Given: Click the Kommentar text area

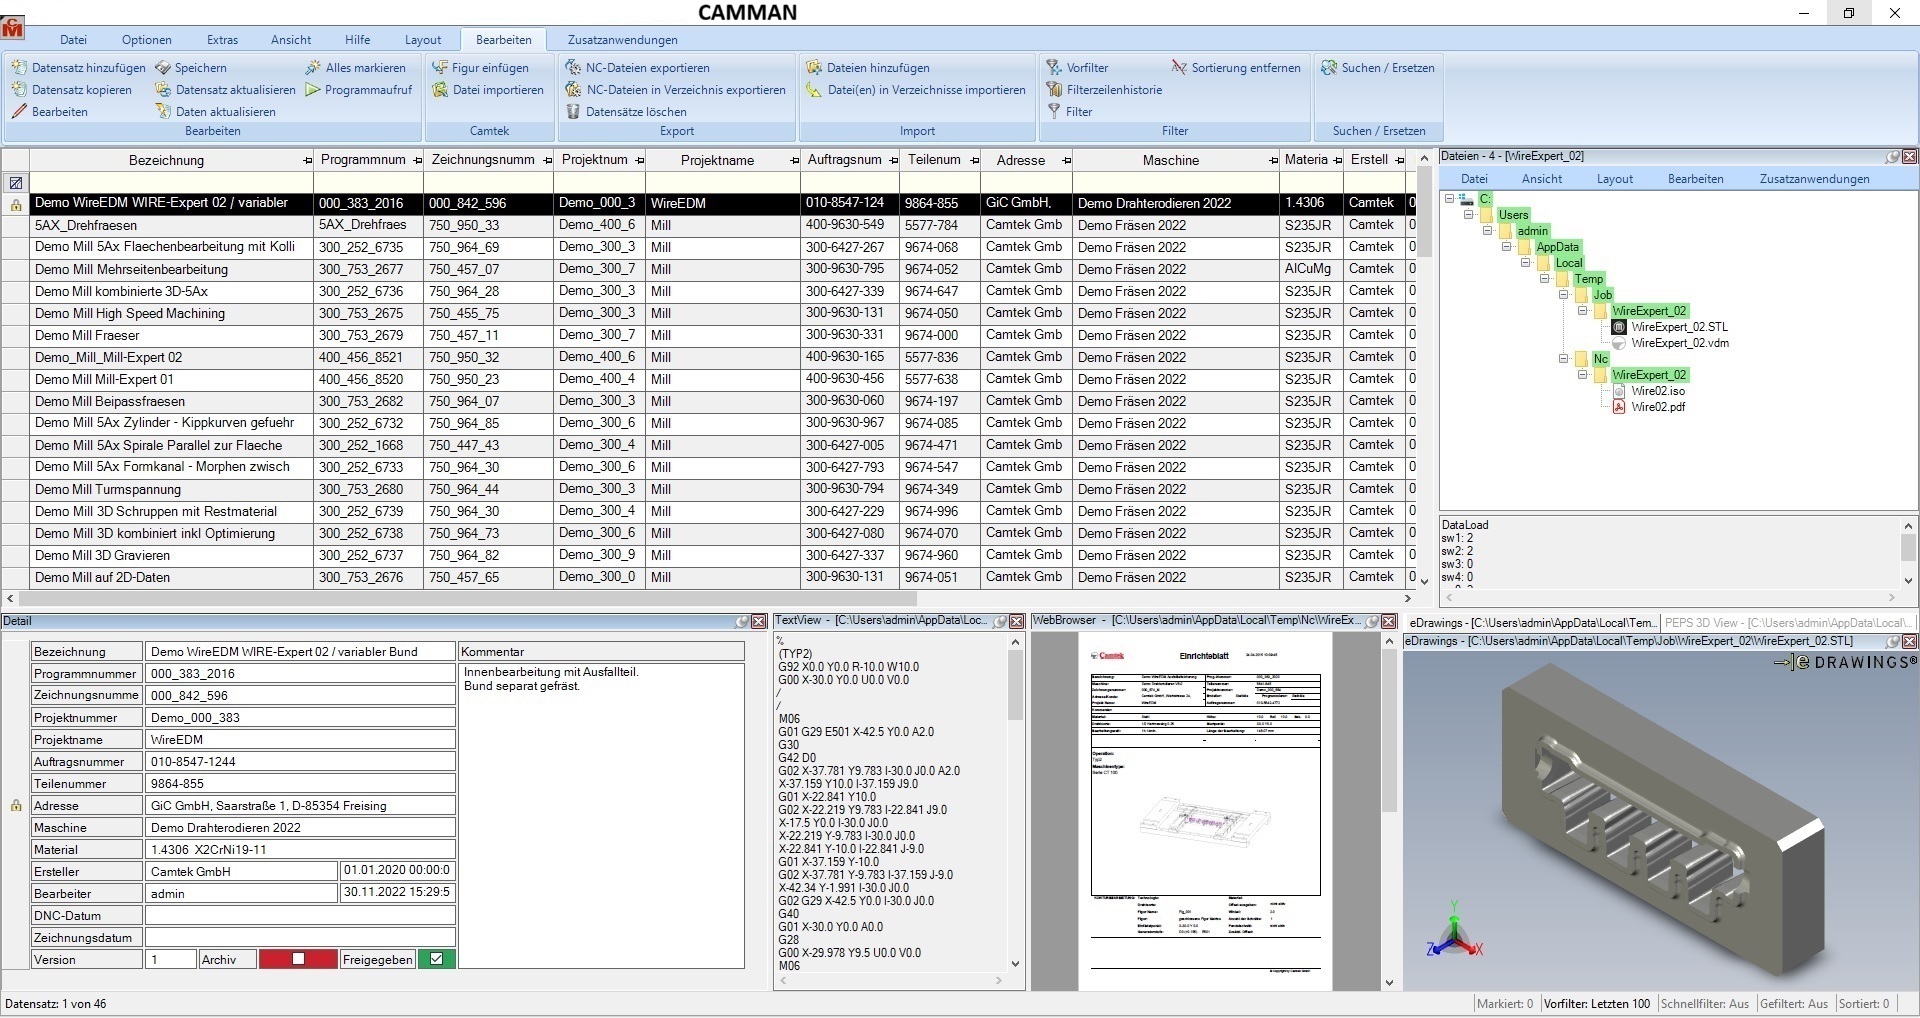Looking at the screenshot, I should (602, 815).
